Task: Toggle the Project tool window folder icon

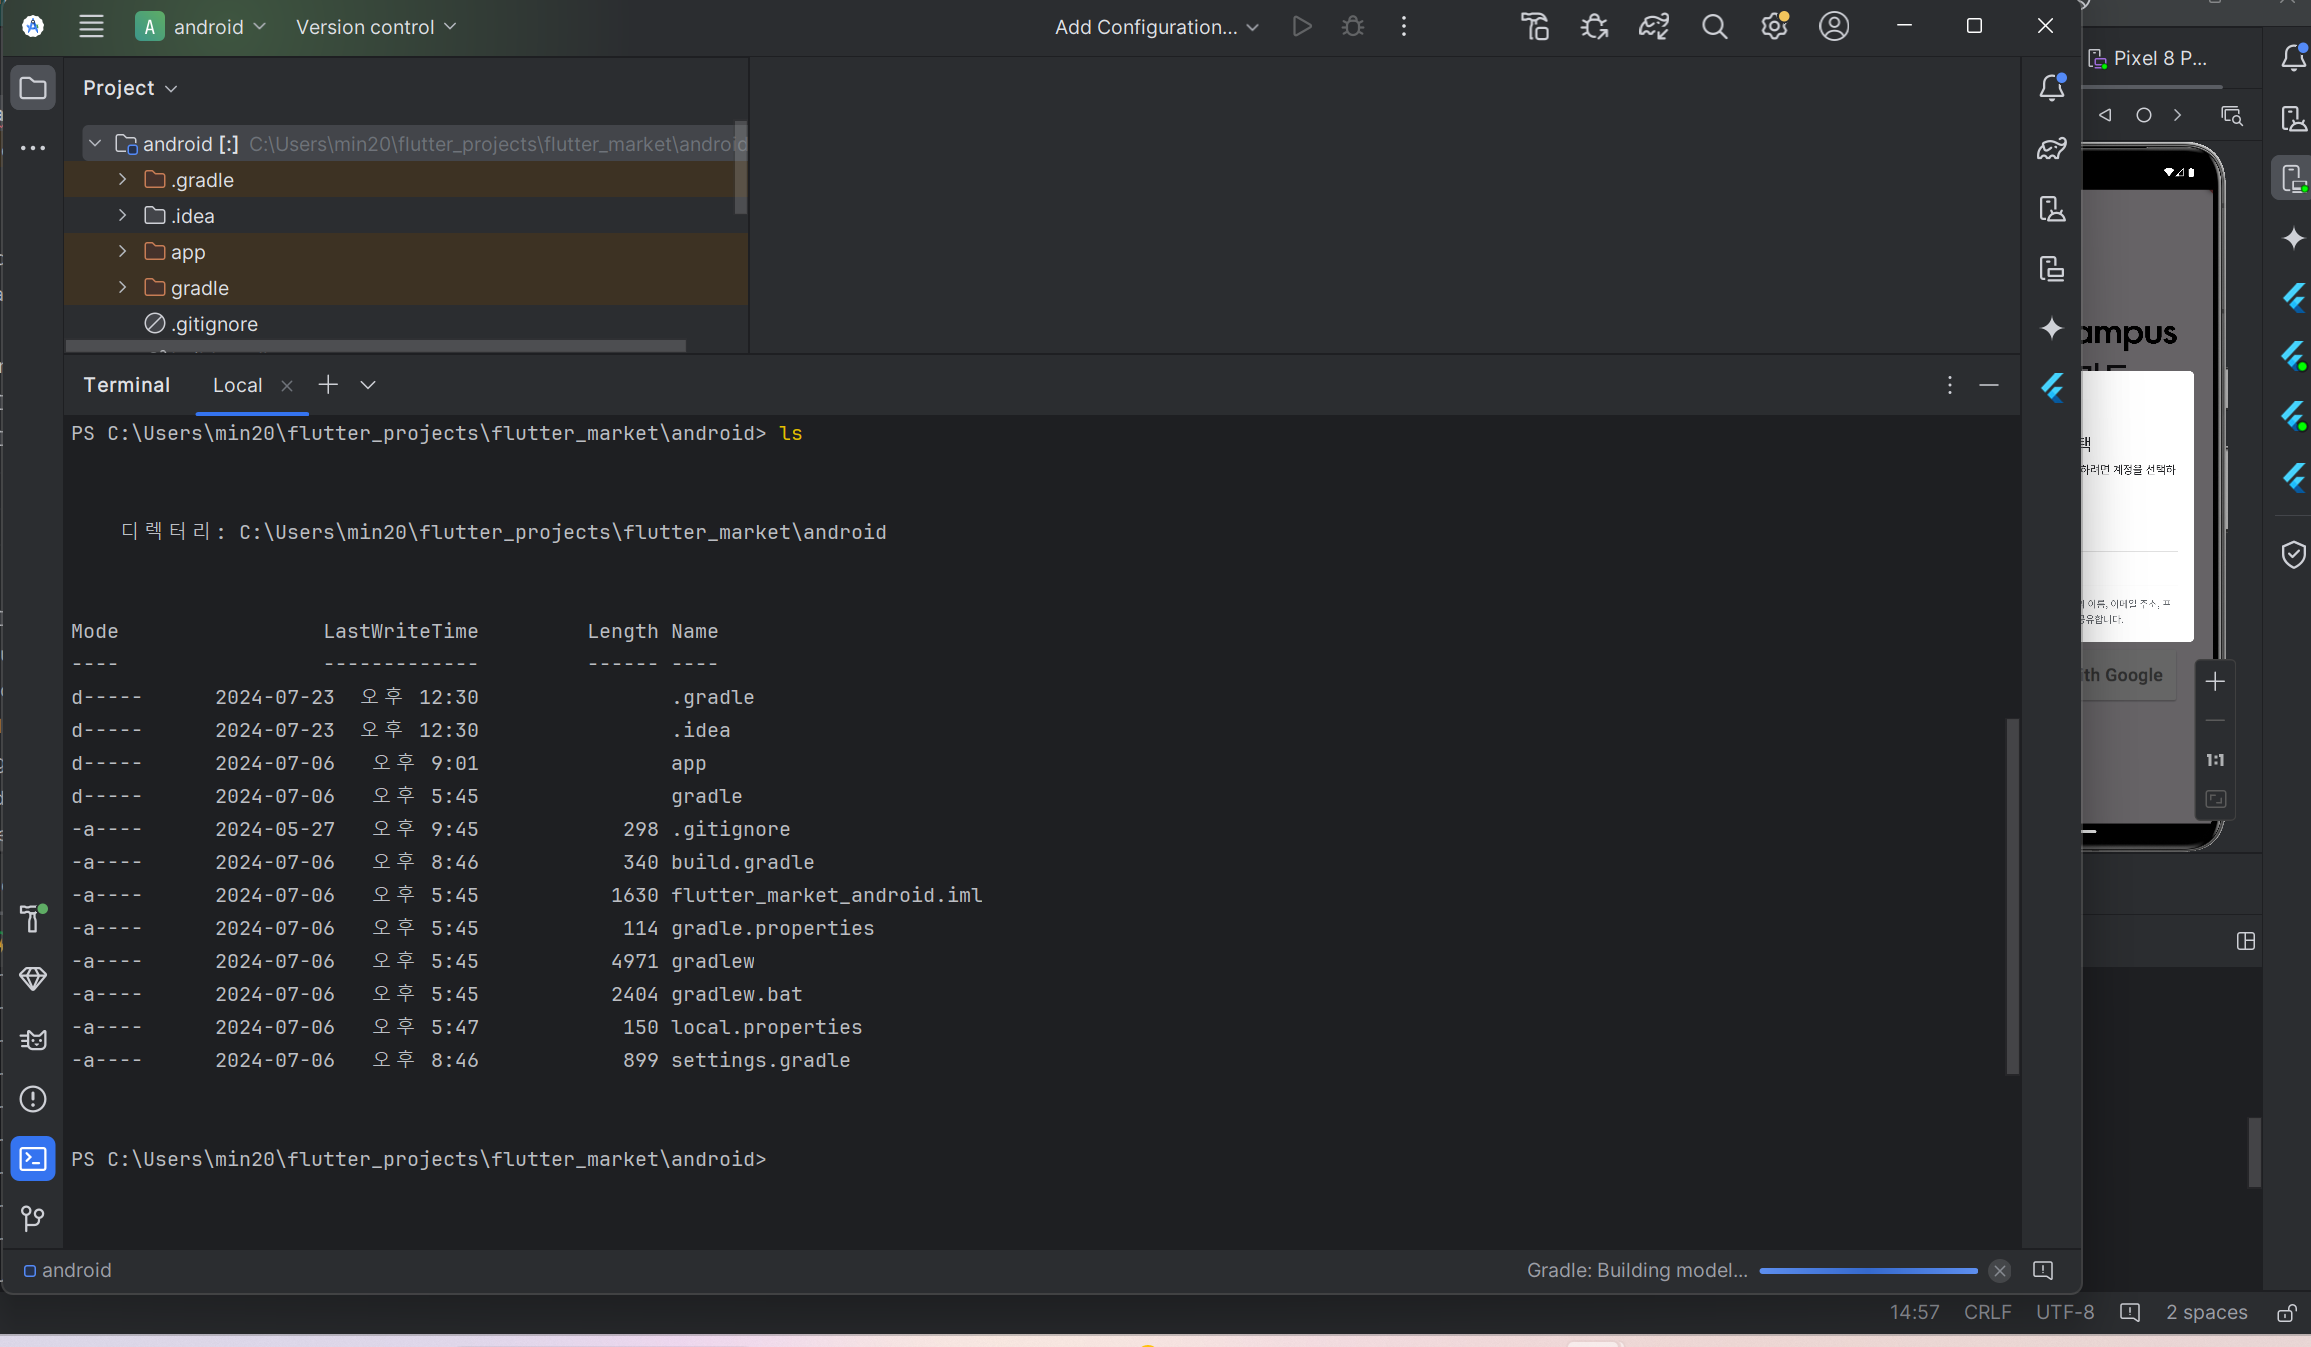Action: click(33, 88)
